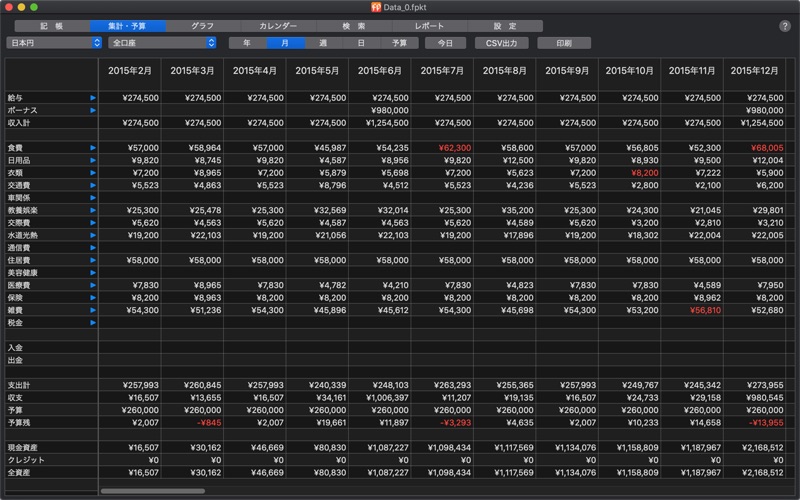Open the グラフ tab
Screen dimensions: 800x500
pyautogui.click(x=203, y=26)
